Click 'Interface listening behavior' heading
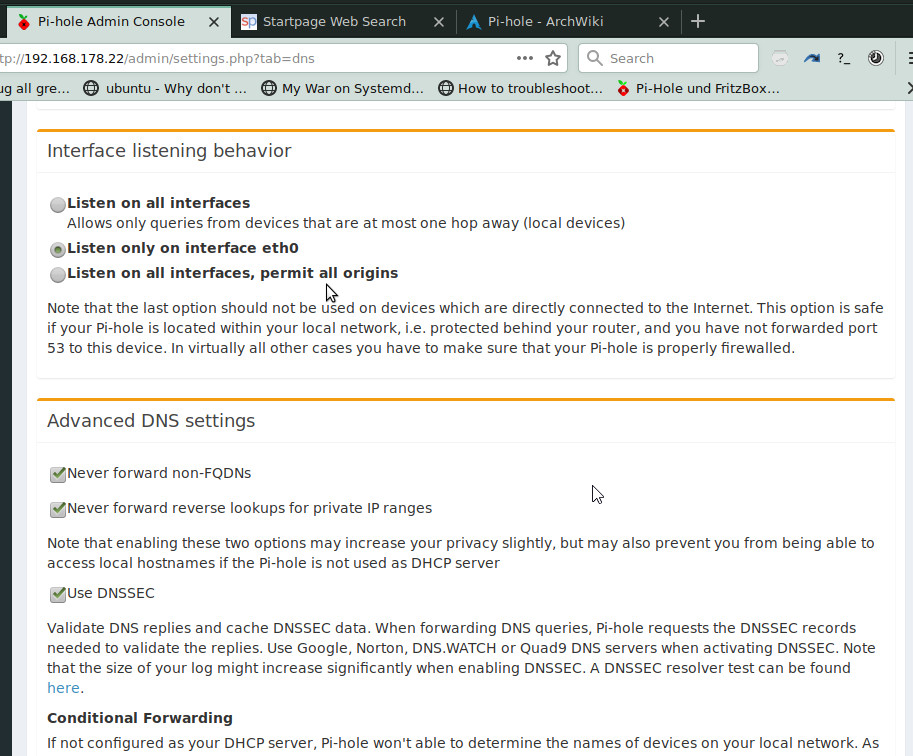 coord(169,151)
